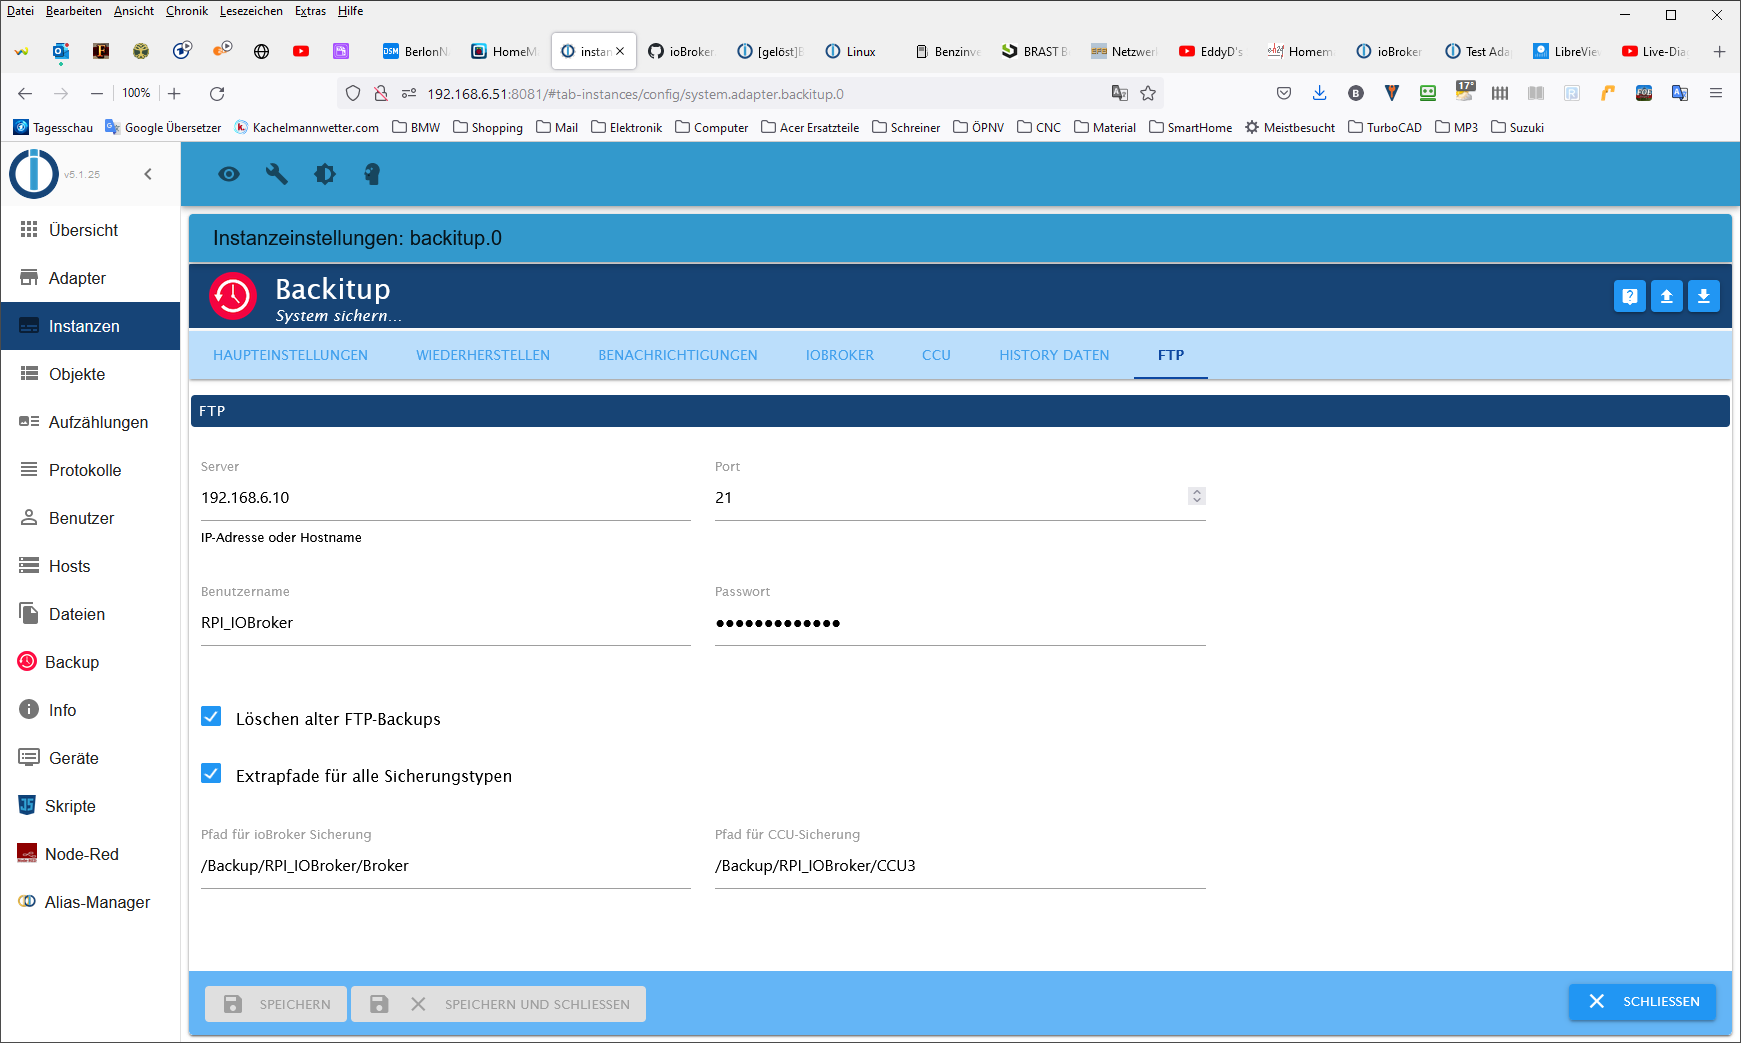Open Dateien in the sidebar

90,614
